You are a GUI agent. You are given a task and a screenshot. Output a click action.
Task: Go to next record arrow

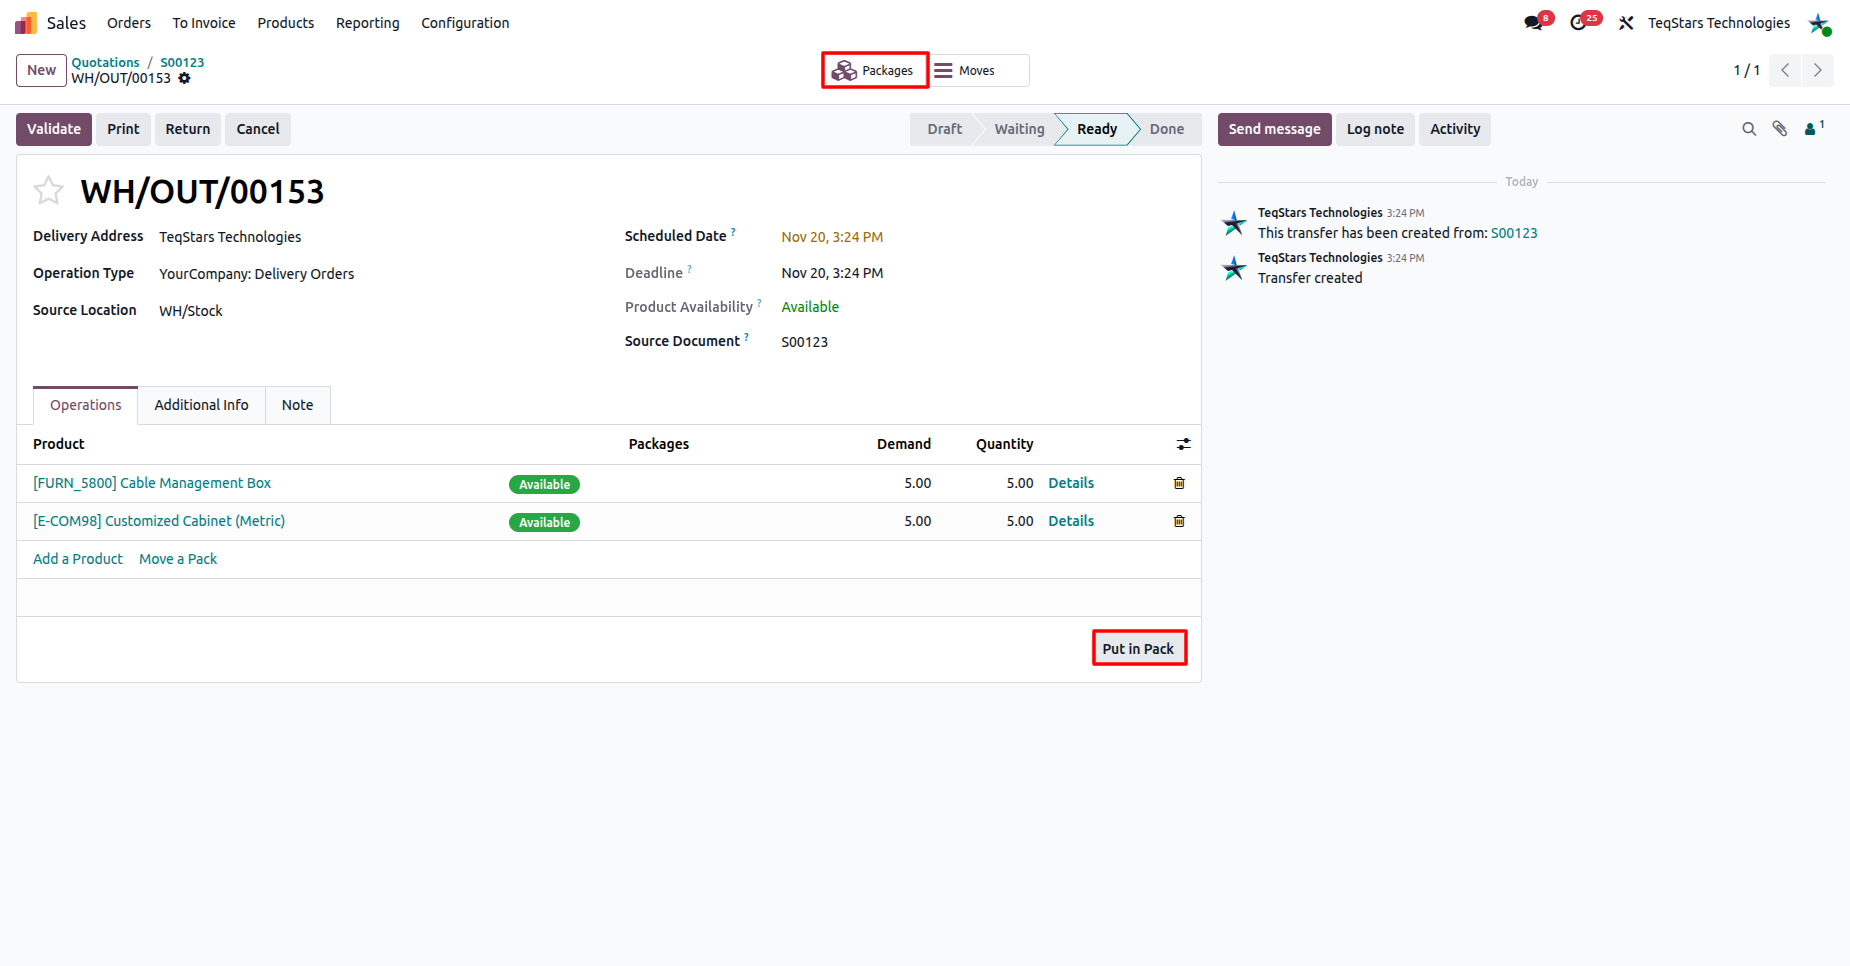1818,70
